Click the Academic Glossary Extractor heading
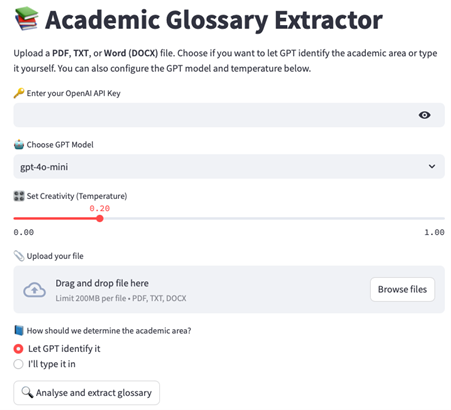 (214, 20)
